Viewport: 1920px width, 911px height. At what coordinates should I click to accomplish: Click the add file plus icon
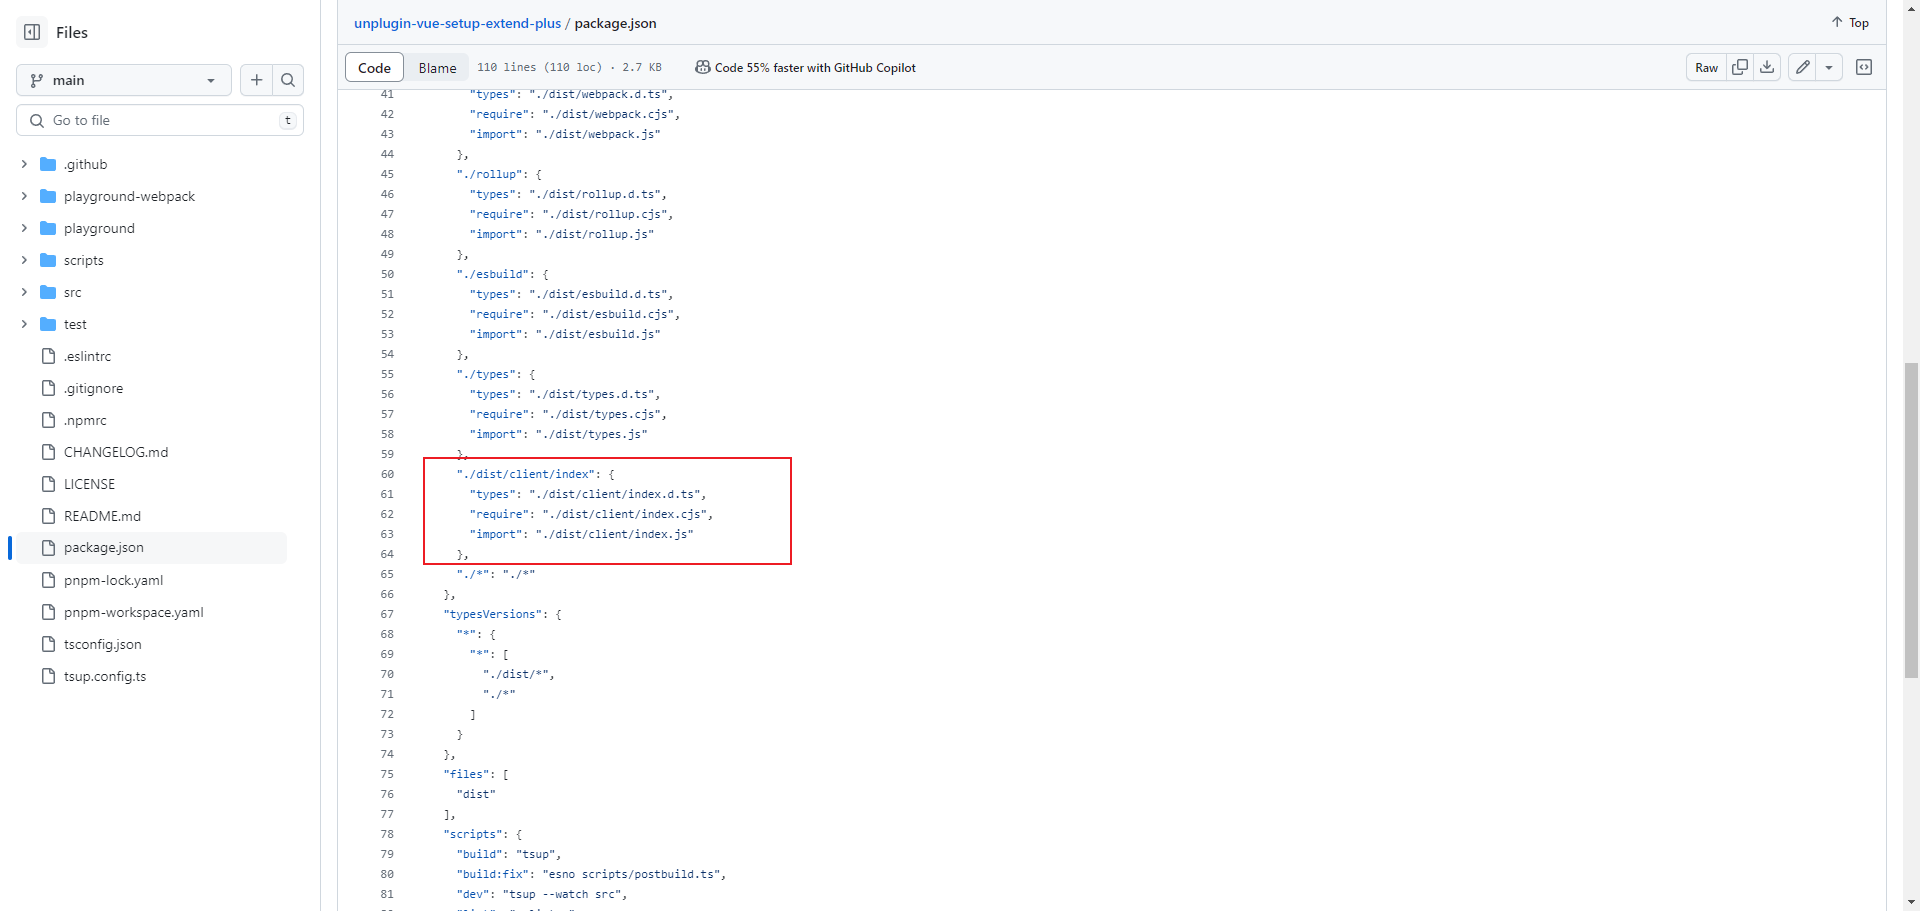click(x=257, y=80)
